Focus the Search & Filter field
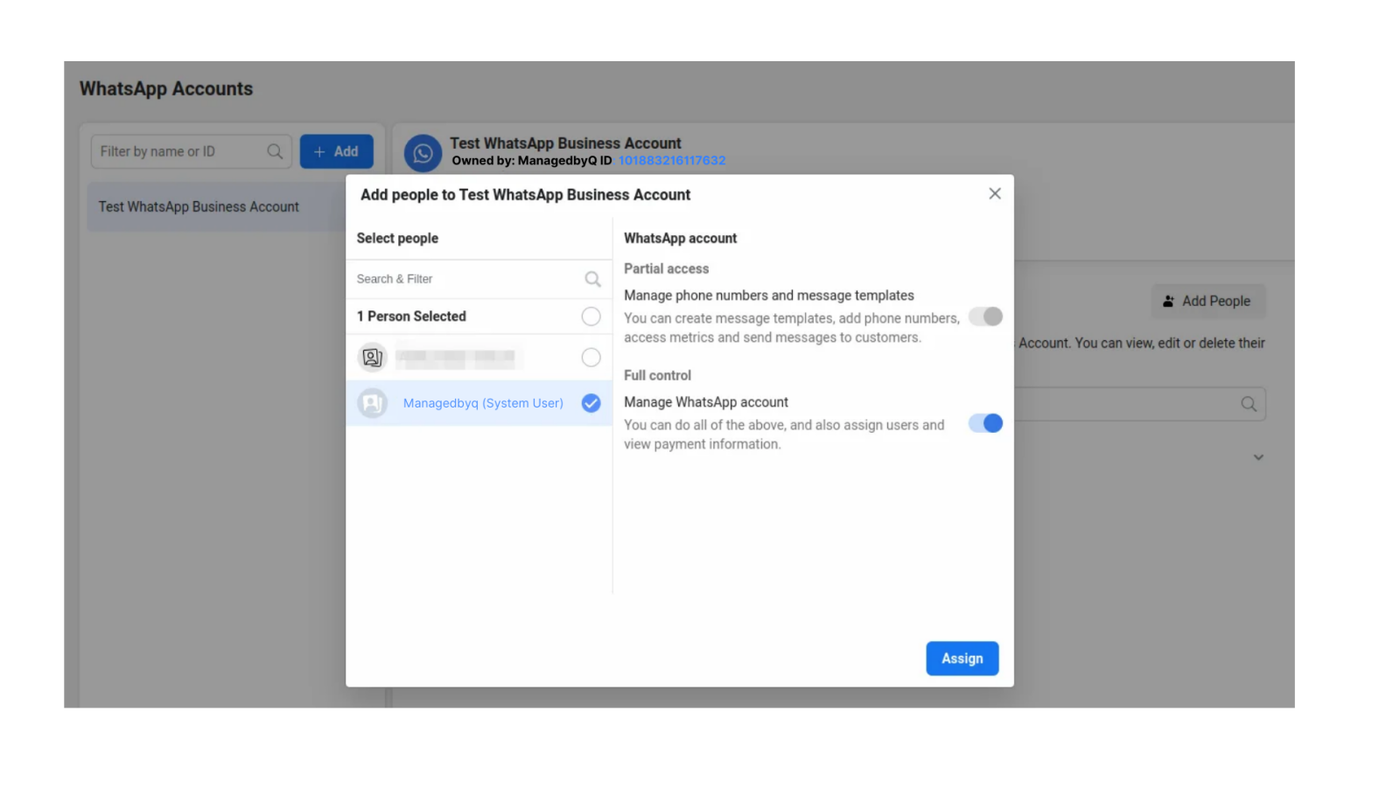This screenshot has height=787, width=1400. point(479,279)
